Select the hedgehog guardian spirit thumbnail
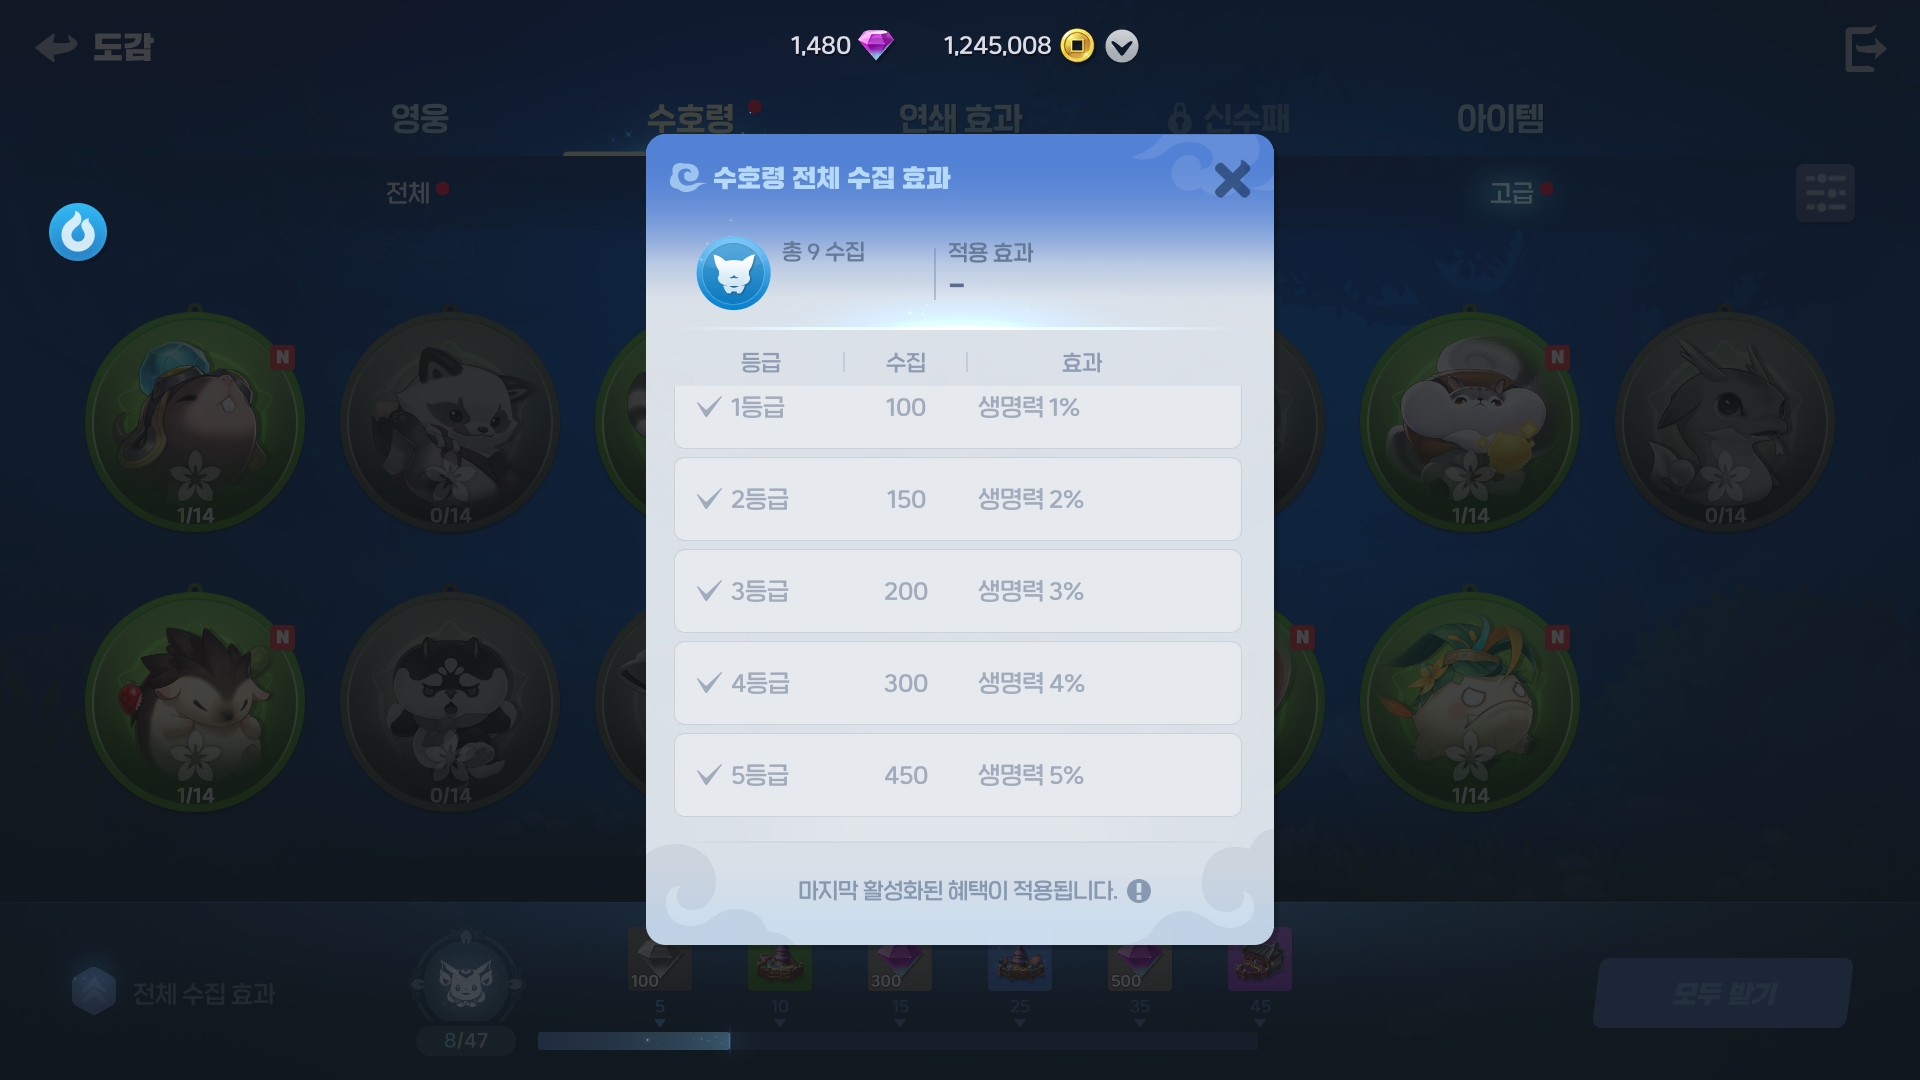 pos(195,702)
